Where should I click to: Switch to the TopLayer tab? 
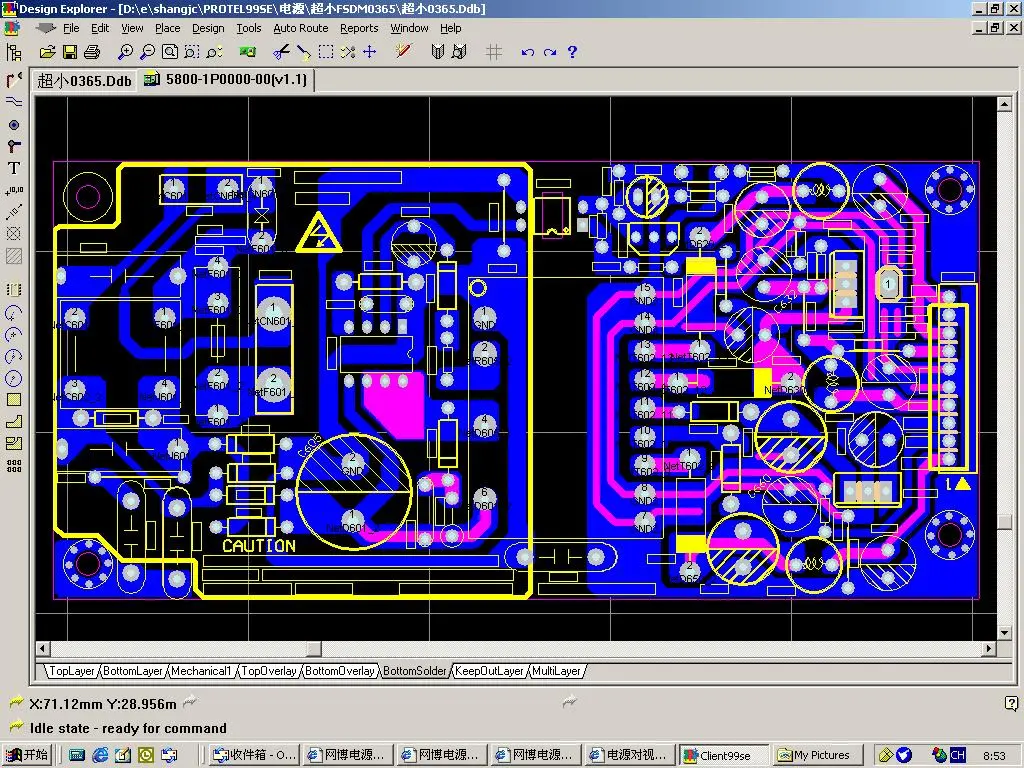click(72, 671)
